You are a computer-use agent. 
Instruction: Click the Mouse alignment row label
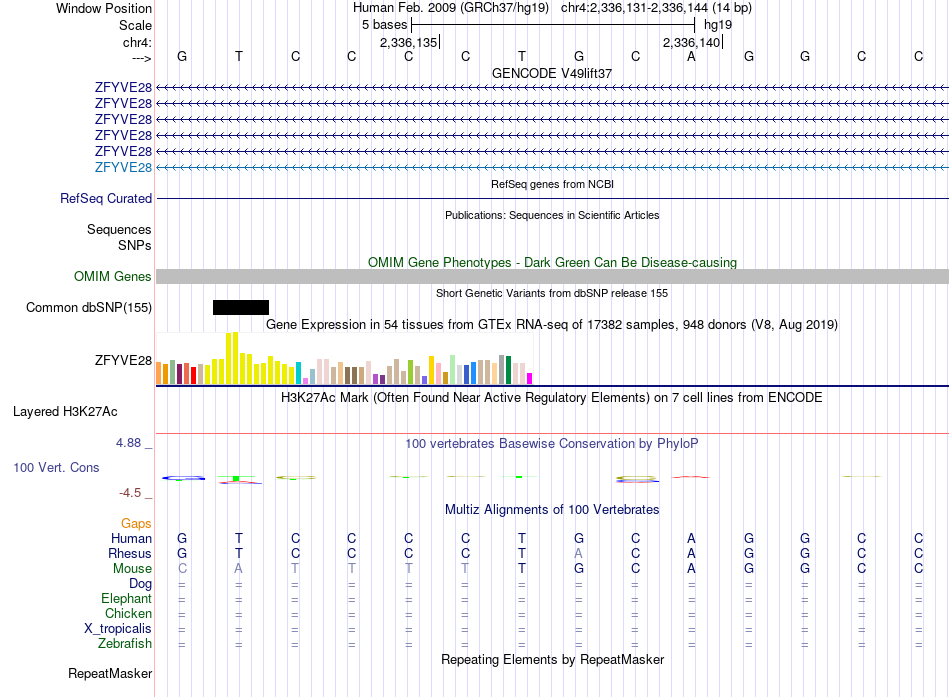pos(132,569)
